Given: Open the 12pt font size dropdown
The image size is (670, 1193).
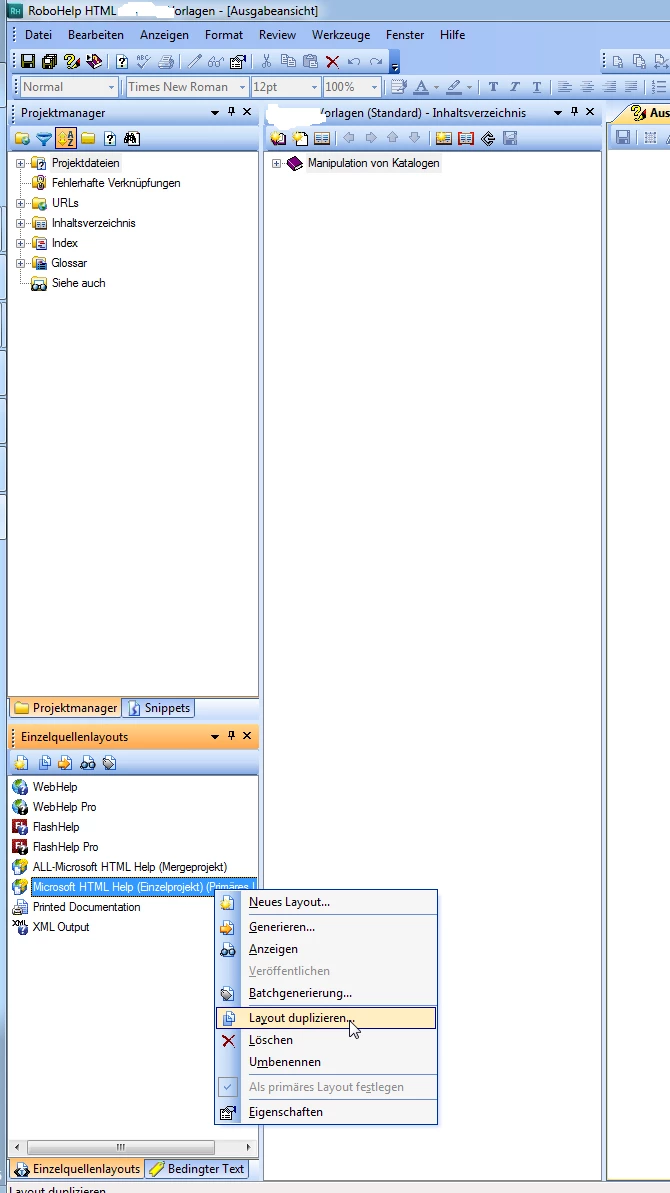Looking at the screenshot, I should click(x=314, y=87).
